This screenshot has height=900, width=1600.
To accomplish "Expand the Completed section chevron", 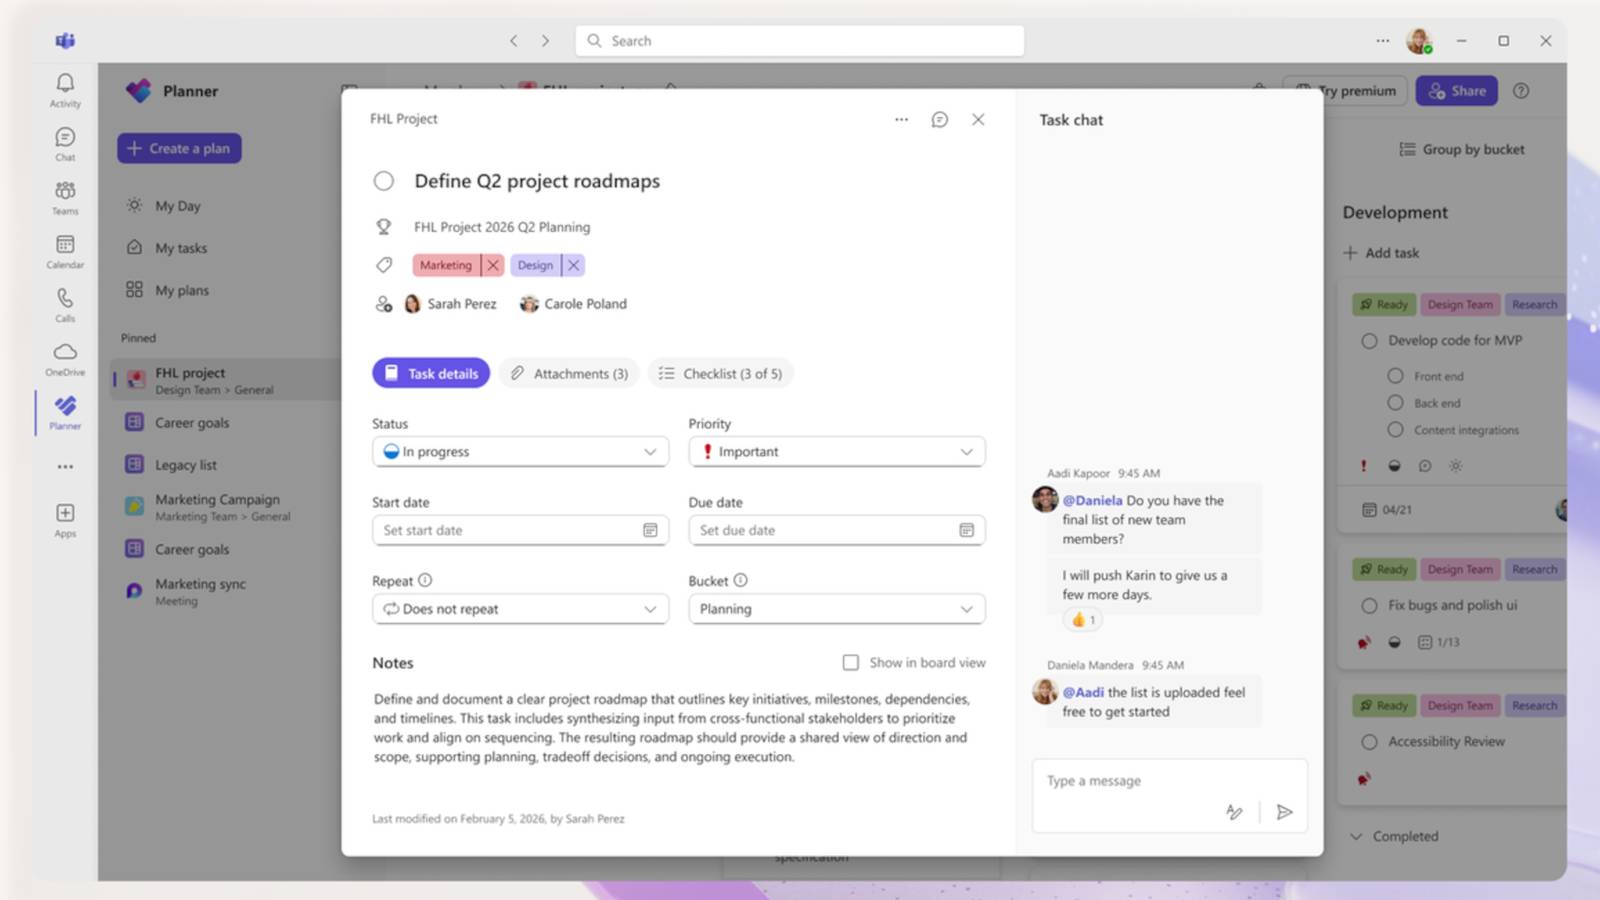I will point(1357,836).
